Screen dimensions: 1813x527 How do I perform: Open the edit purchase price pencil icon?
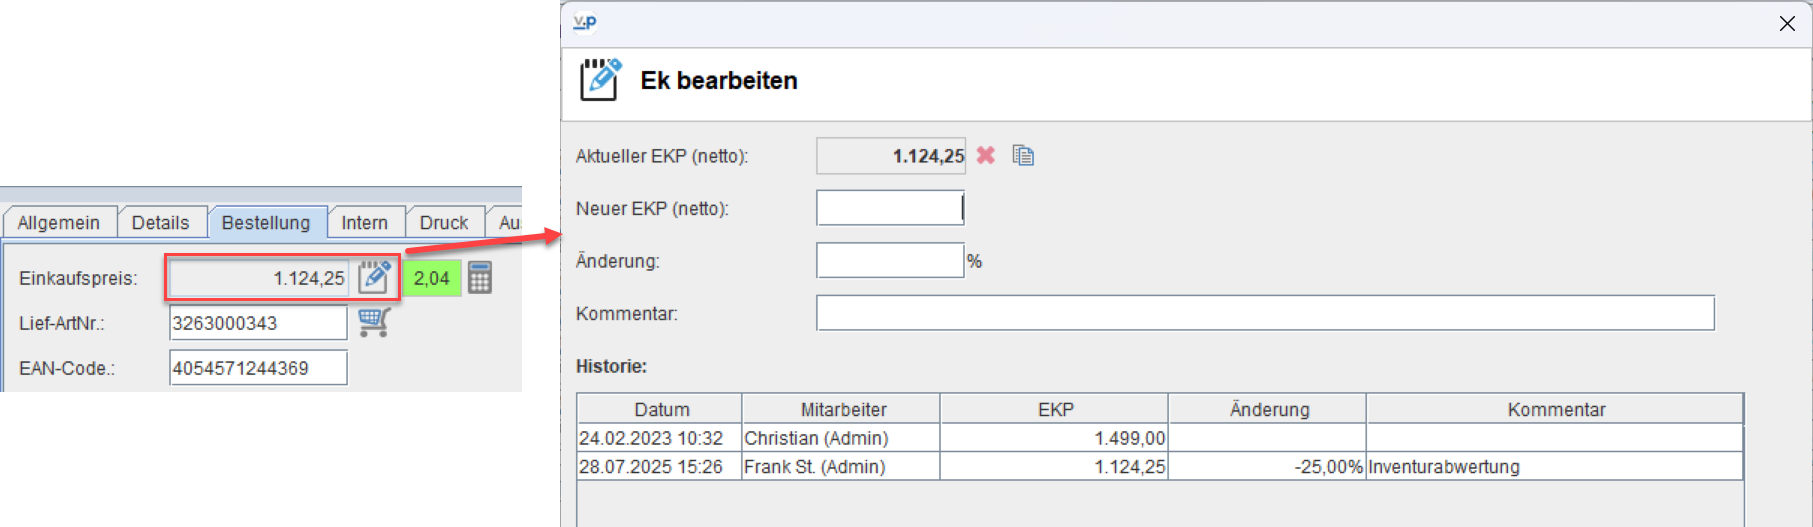[x=374, y=277]
